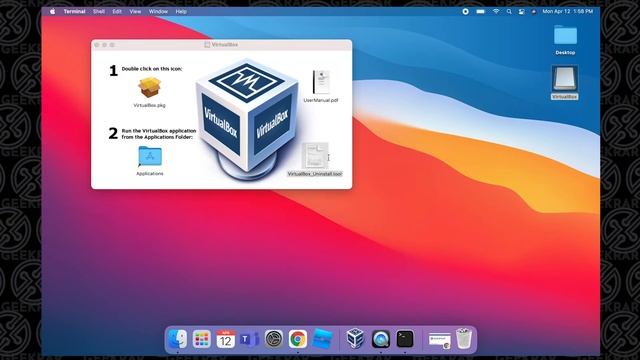
Task: Close the VirtualBox disk image window
Action: (x=97, y=45)
